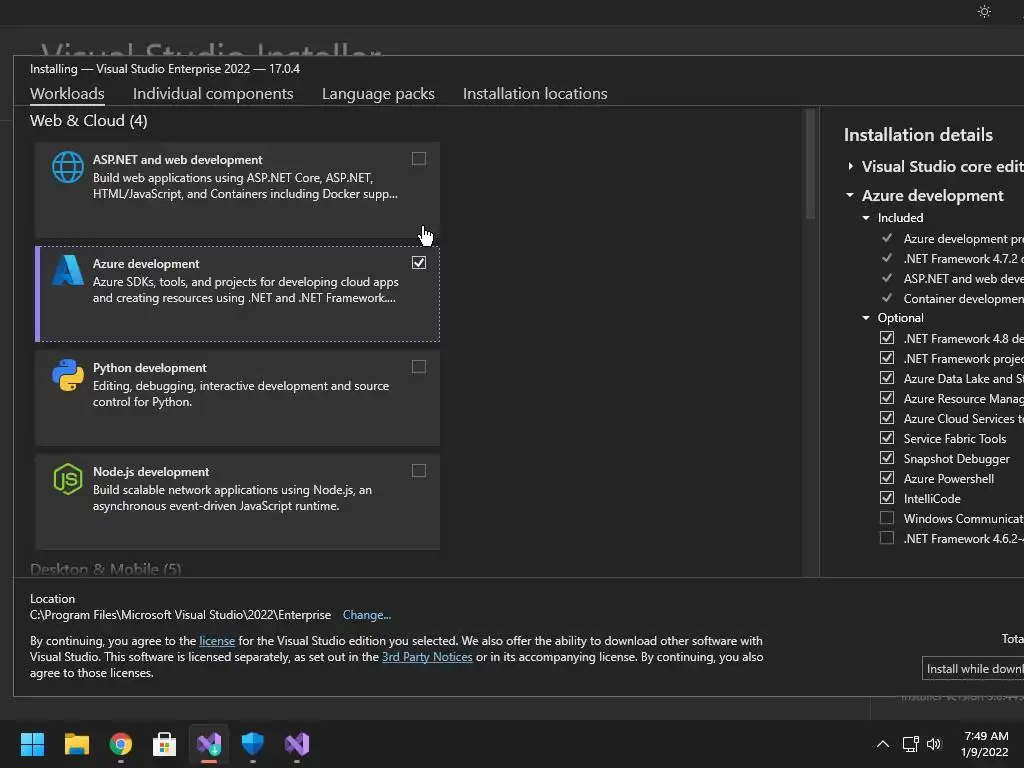Open the 3rd Party Notices link

(427, 657)
